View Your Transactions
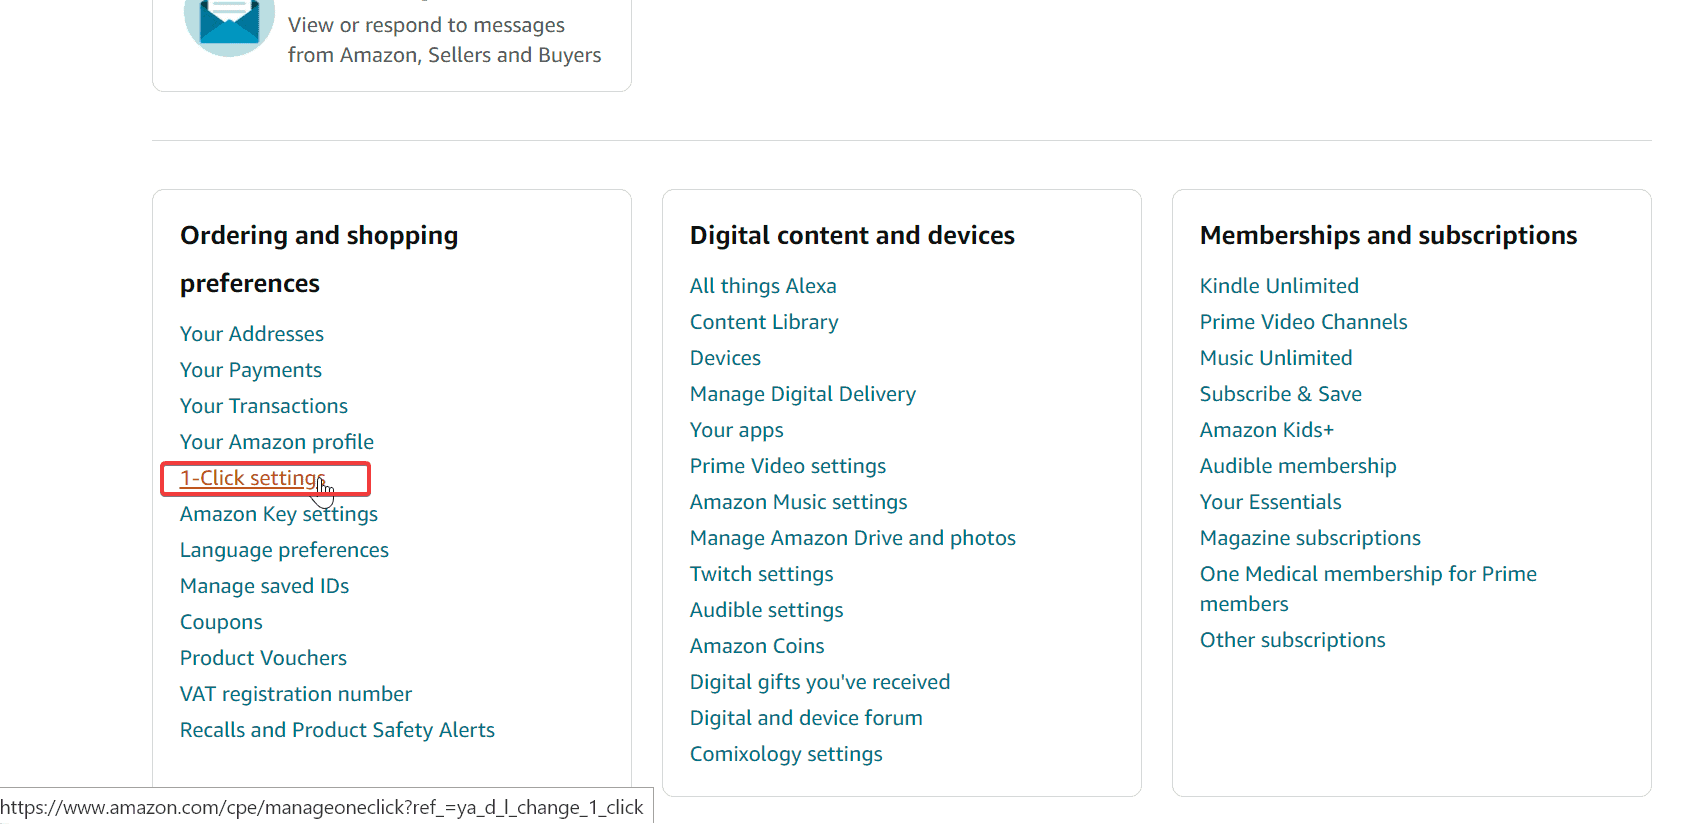The image size is (1690, 824). tap(264, 406)
